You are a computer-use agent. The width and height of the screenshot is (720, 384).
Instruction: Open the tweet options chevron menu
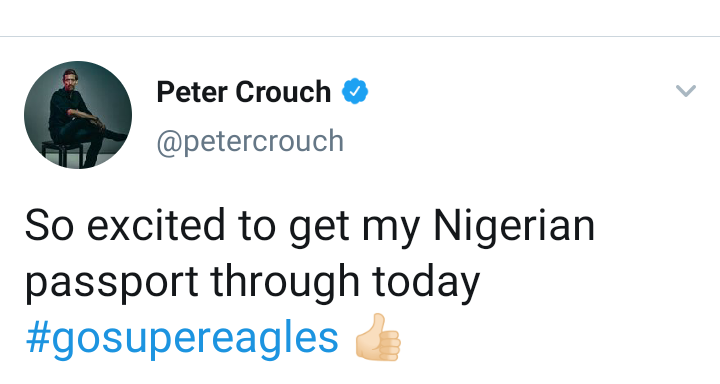click(x=686, y=90)
